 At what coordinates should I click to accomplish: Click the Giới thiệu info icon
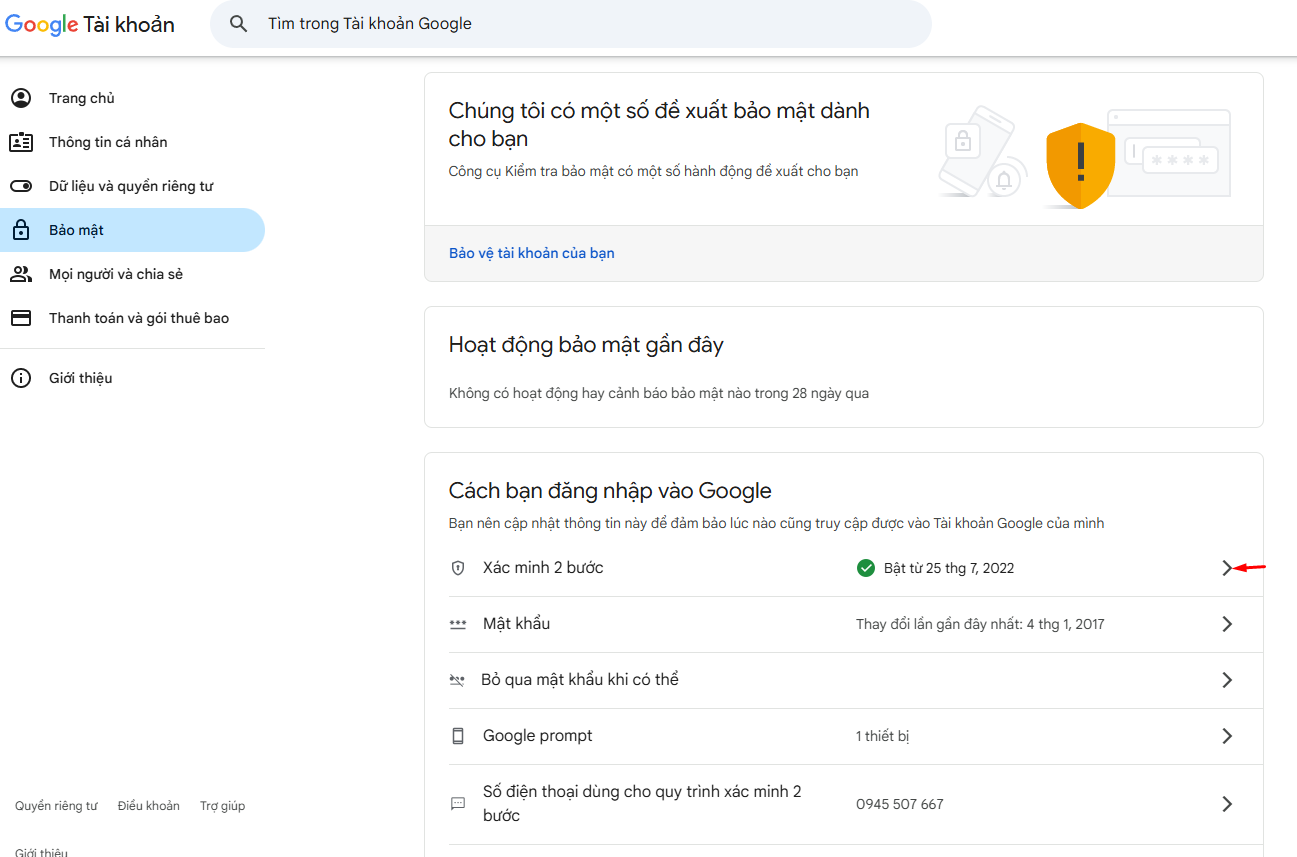20,378
